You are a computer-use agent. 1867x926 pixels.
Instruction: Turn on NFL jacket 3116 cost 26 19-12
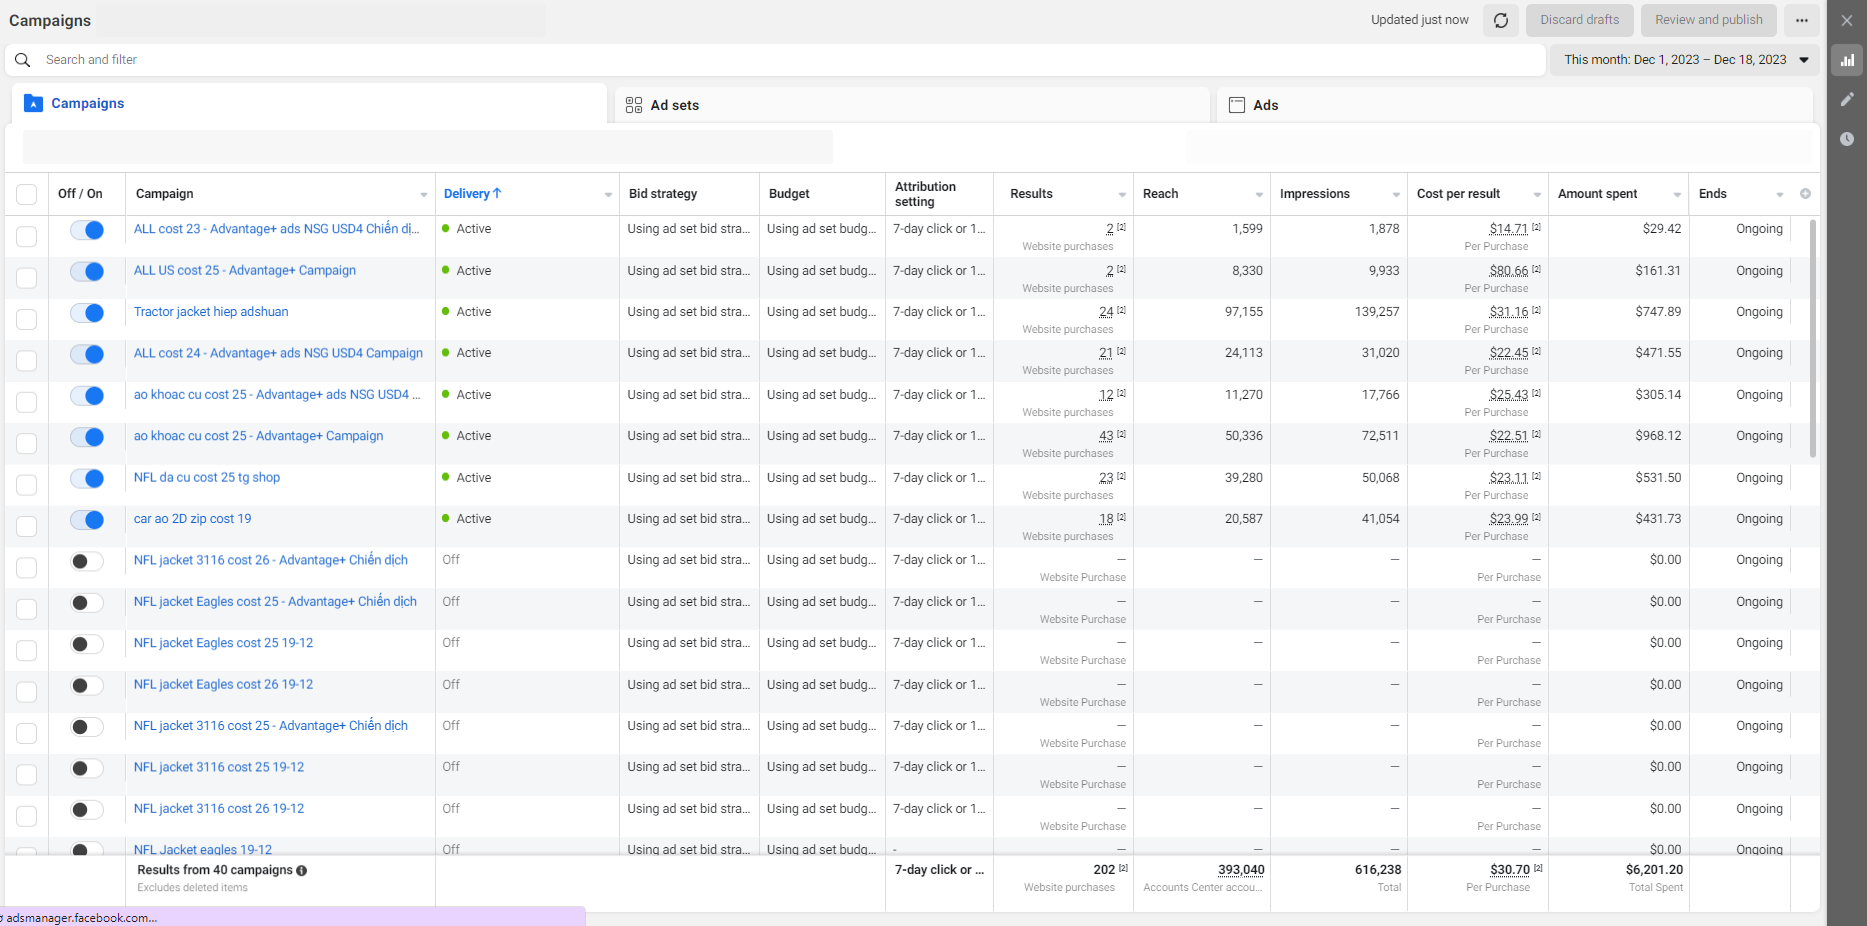pyautogui.click(x=87, y=810)
